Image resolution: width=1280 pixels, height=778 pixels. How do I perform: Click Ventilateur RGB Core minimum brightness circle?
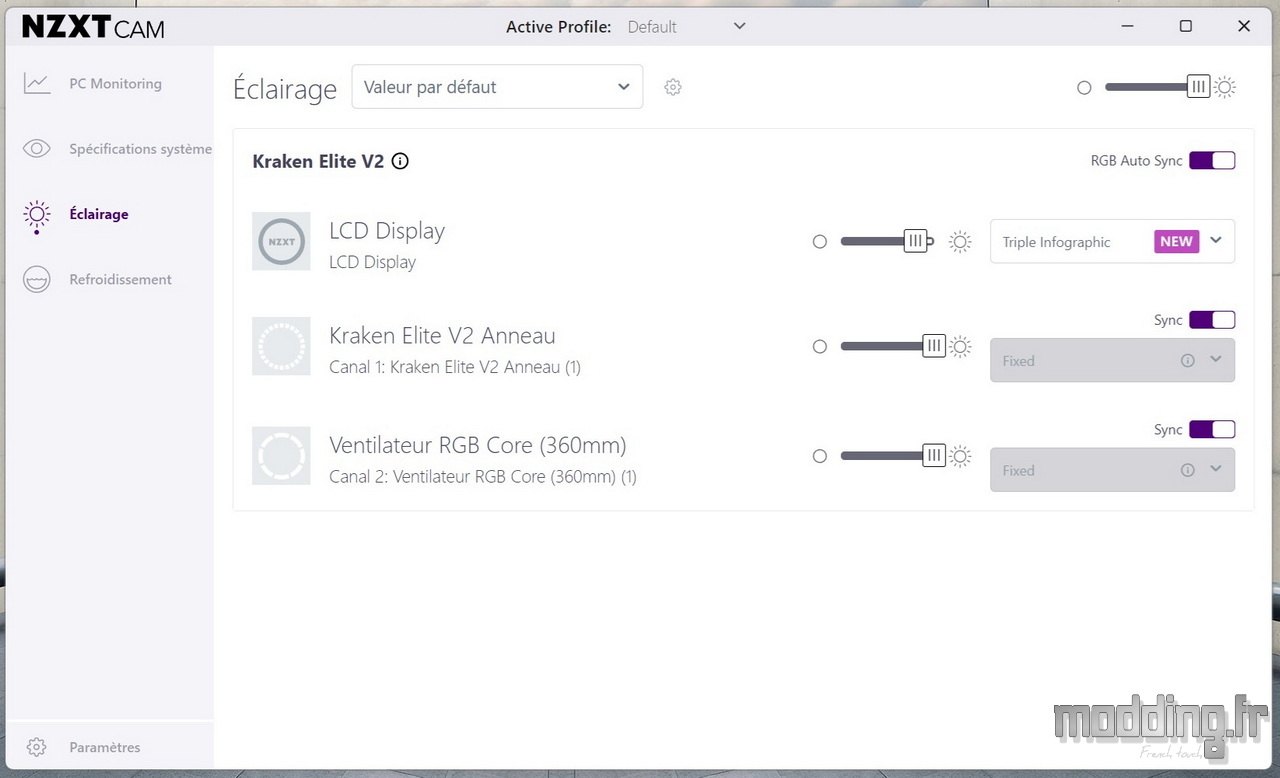pos(820,456)
